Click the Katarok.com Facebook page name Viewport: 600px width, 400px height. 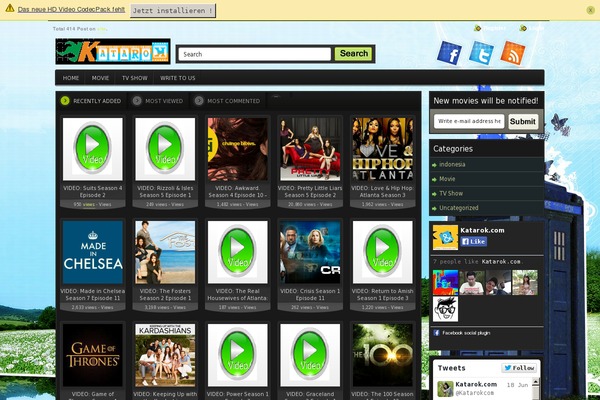click(482, 230)
